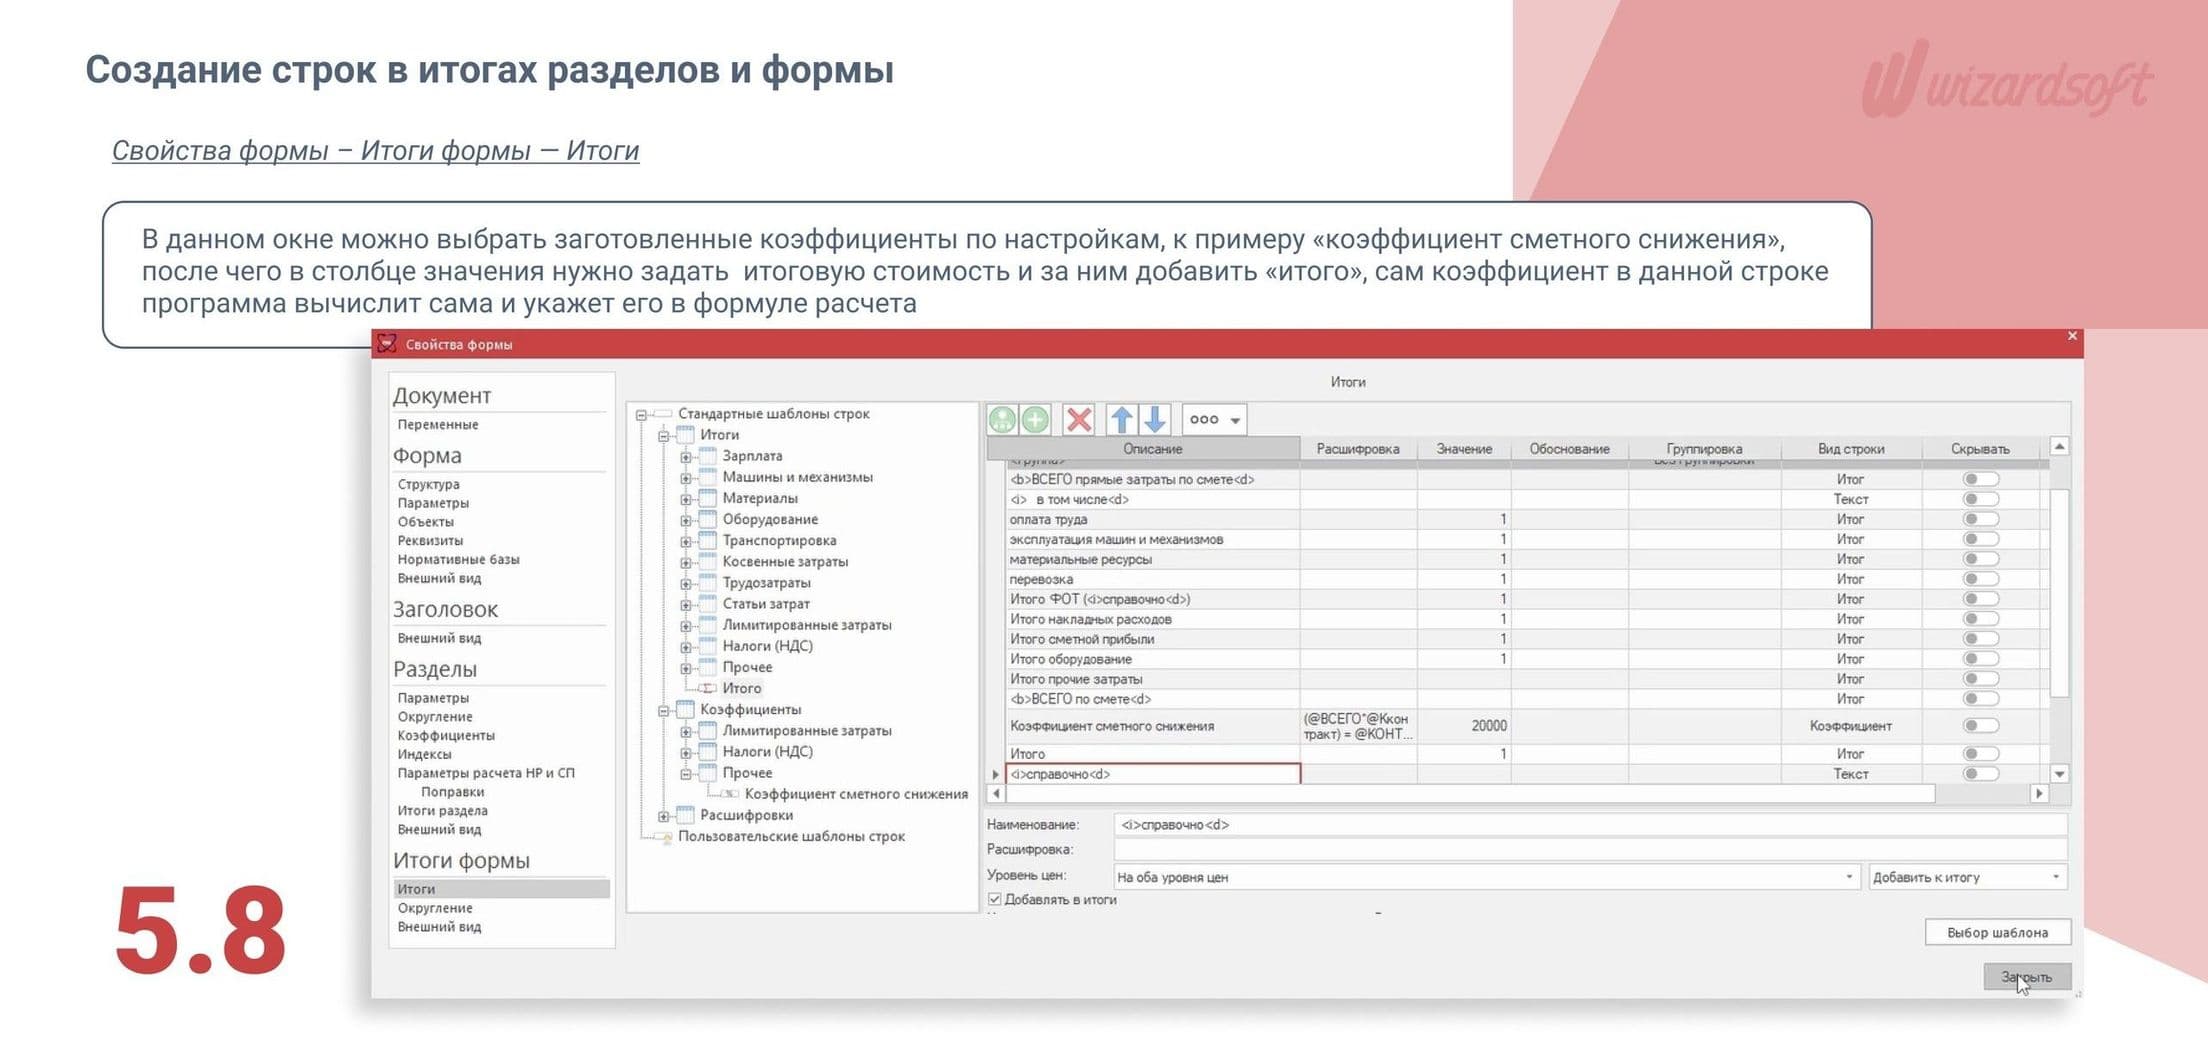Click the green add group row icon

point(1002,419)
